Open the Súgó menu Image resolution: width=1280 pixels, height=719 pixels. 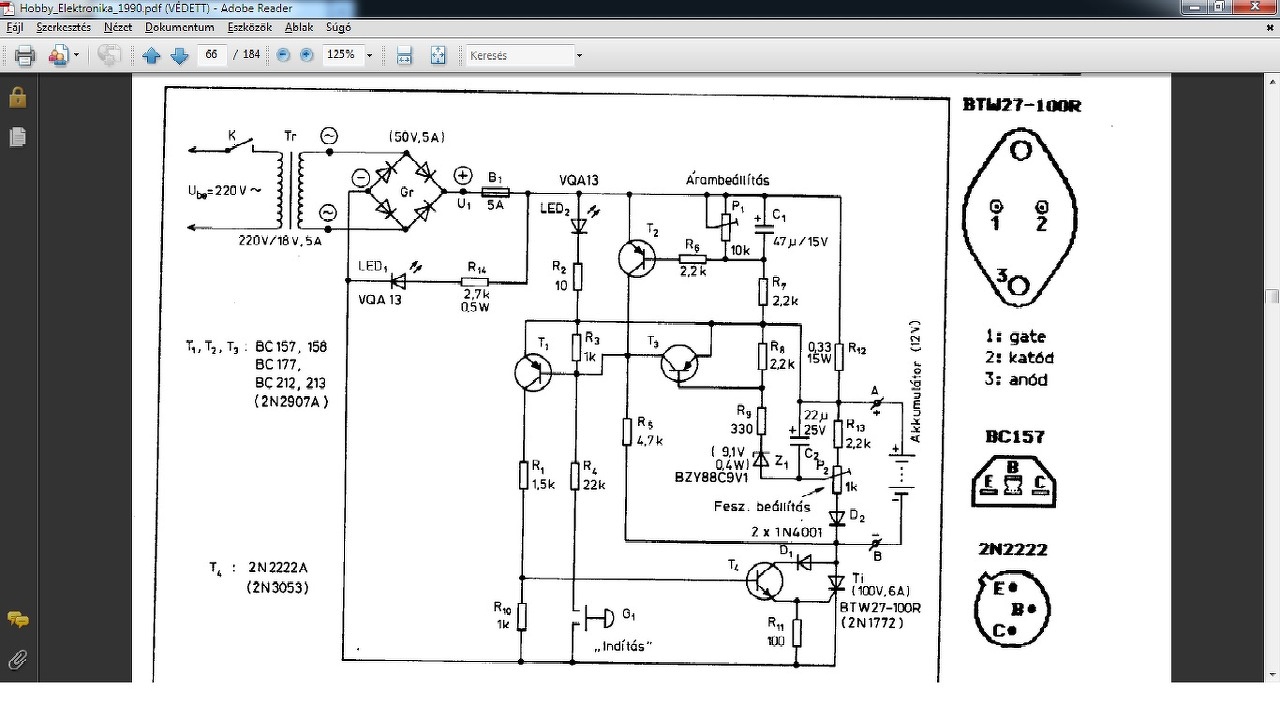click(x=338, y=27)
